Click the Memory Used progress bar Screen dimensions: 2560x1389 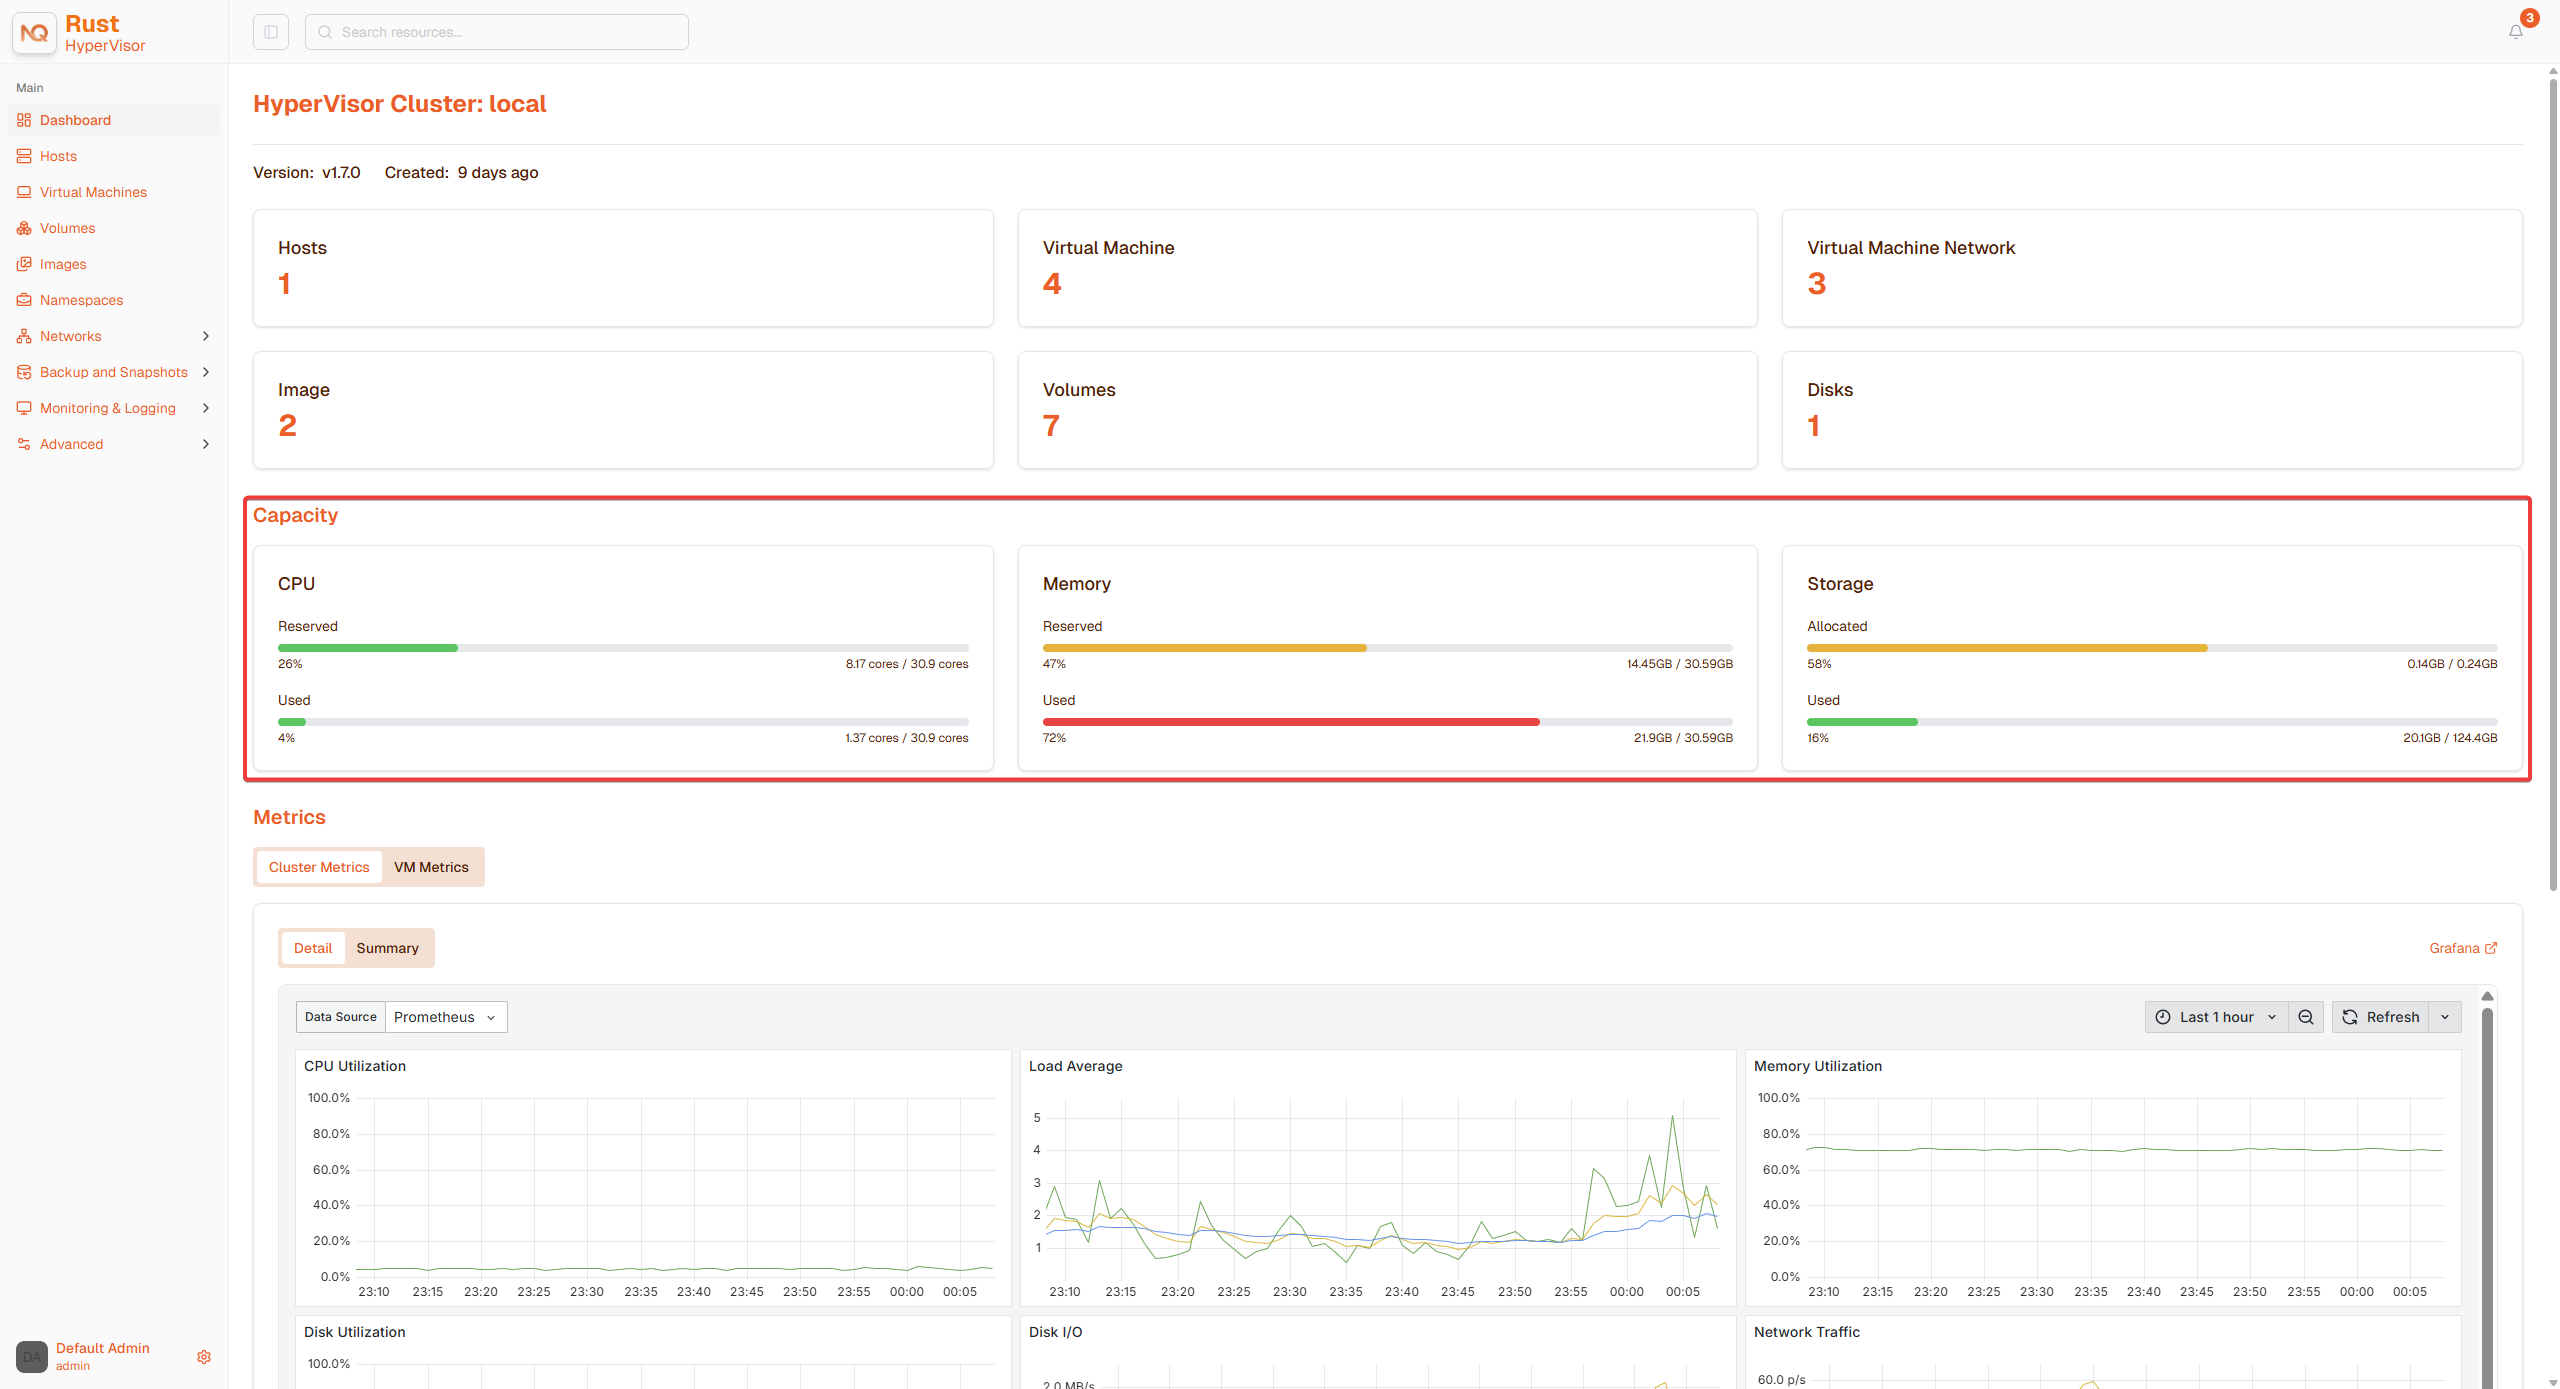tap(1388, 722)
